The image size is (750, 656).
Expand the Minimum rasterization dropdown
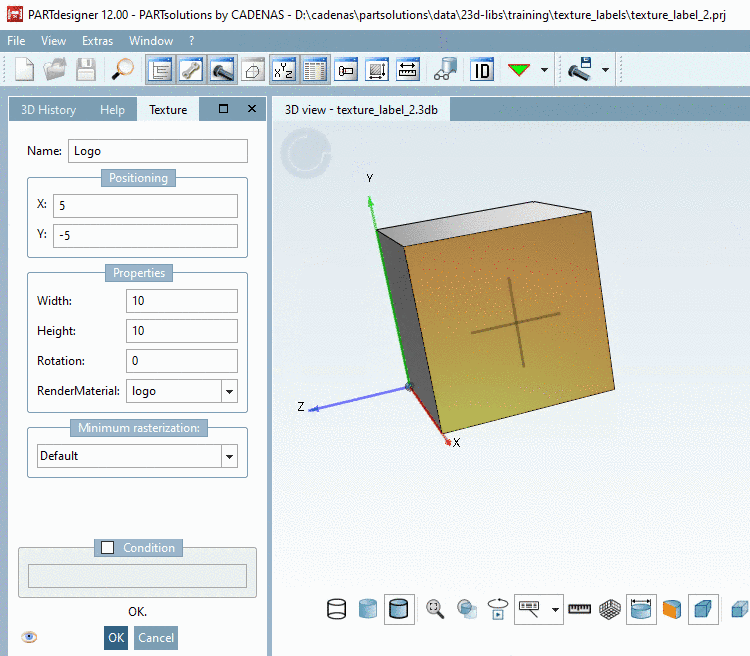pos(229,456)
